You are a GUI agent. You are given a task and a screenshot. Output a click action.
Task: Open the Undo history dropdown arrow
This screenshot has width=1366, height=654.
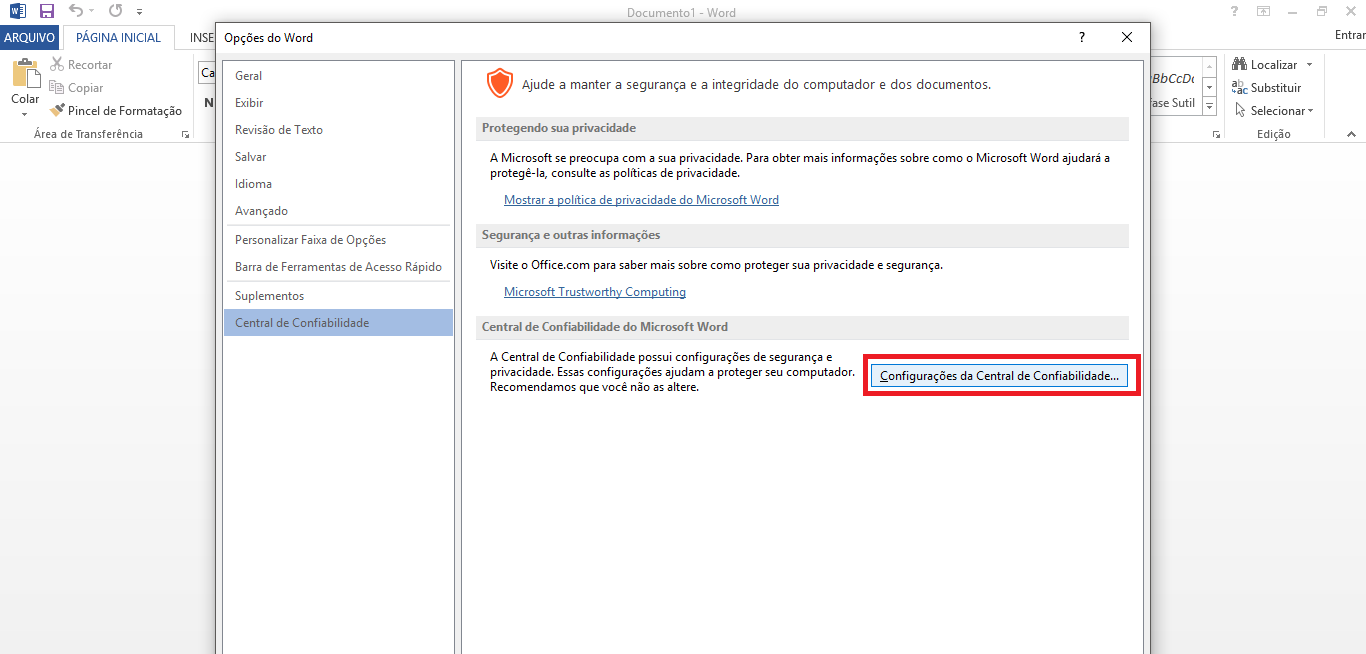point(91,12)
